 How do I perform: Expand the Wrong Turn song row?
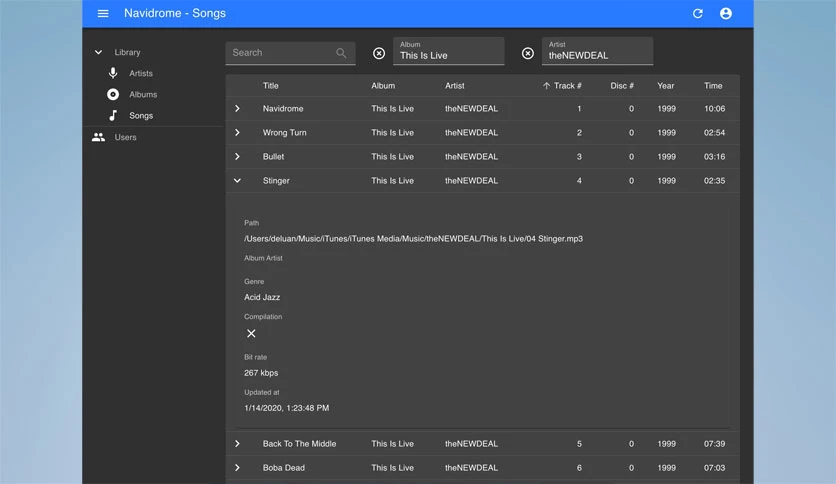237,133
